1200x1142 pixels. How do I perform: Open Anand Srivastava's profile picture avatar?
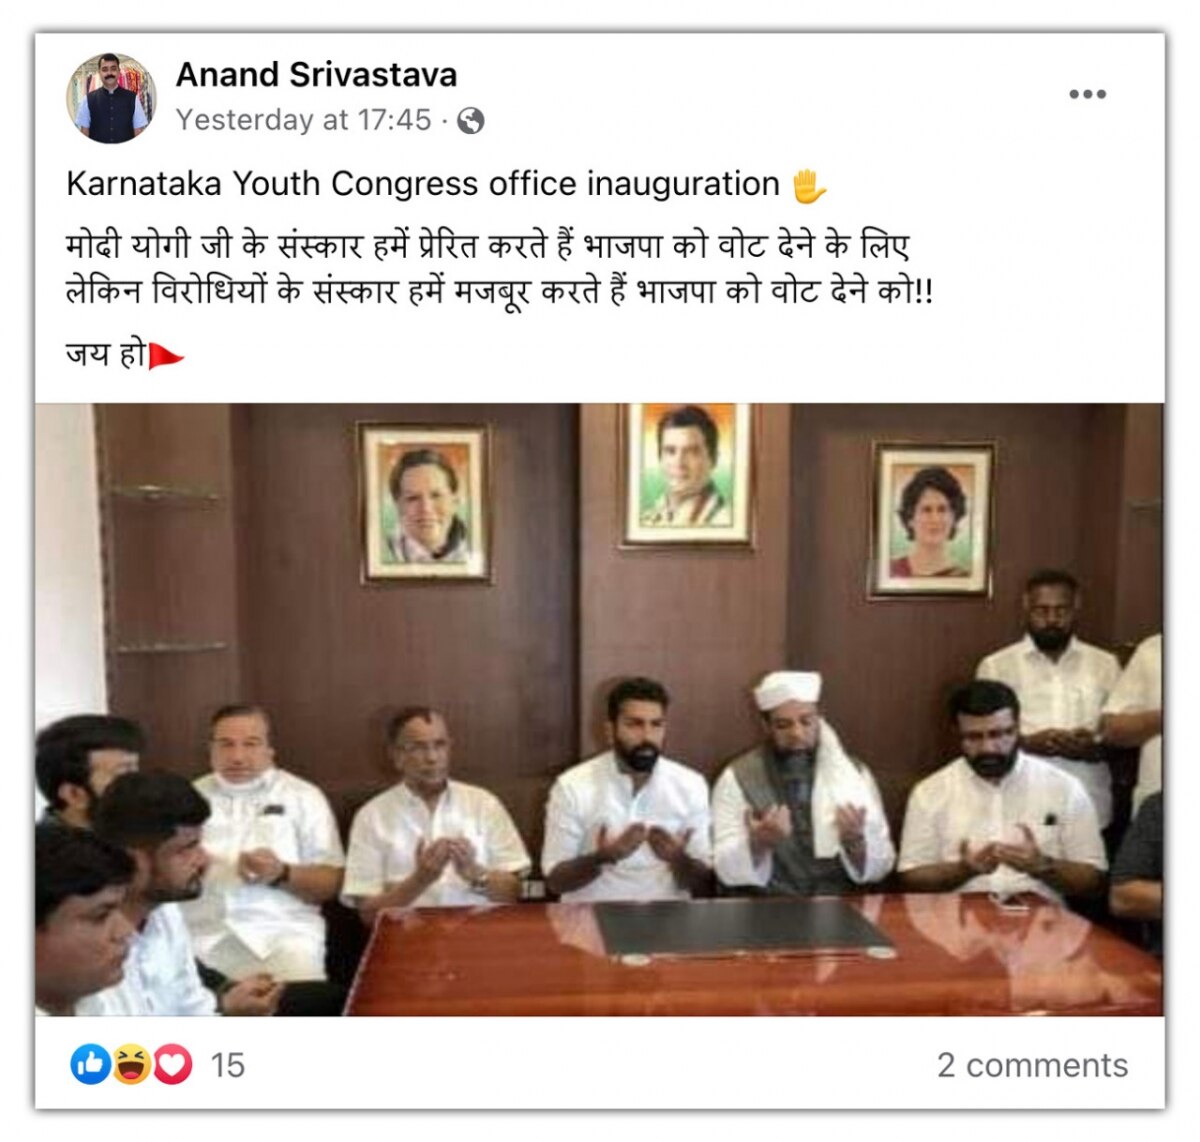tap(111, 98)
